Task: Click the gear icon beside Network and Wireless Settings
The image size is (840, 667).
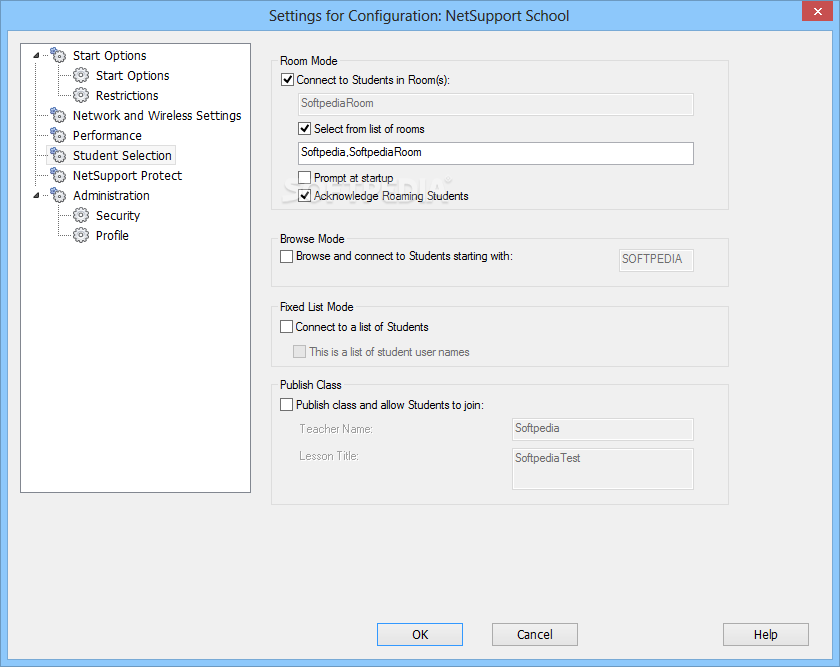Action: coord(58,115)
